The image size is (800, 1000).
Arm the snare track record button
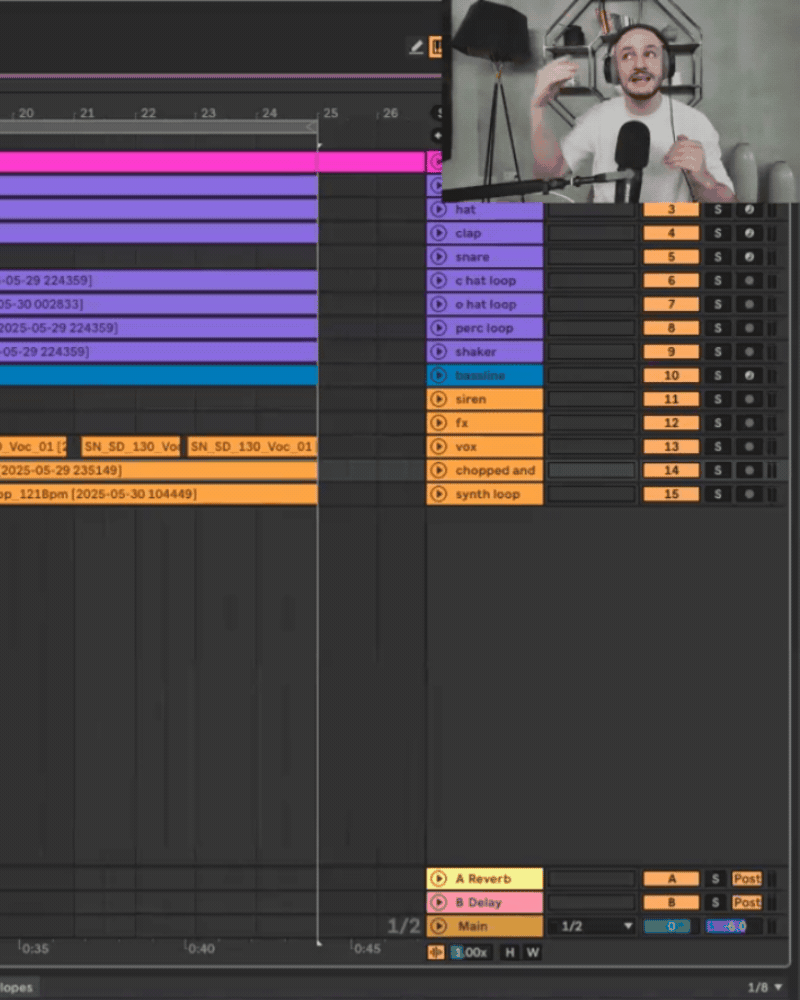tap(750, 257)
